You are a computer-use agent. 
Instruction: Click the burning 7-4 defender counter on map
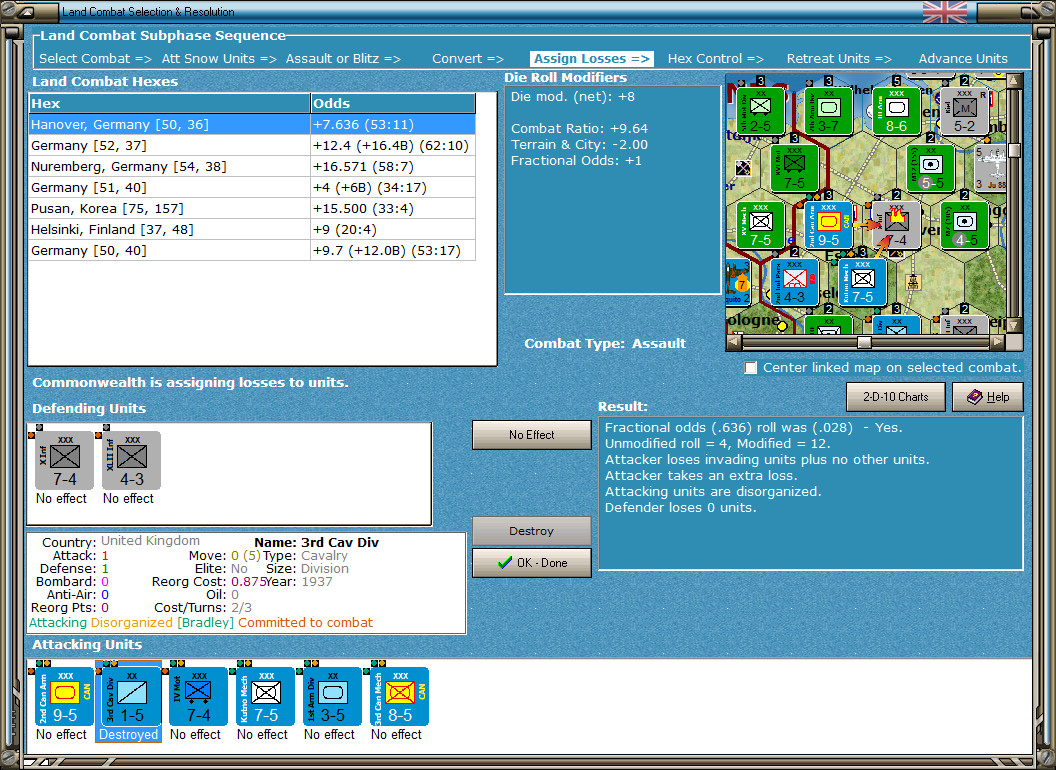pos(896,224)
